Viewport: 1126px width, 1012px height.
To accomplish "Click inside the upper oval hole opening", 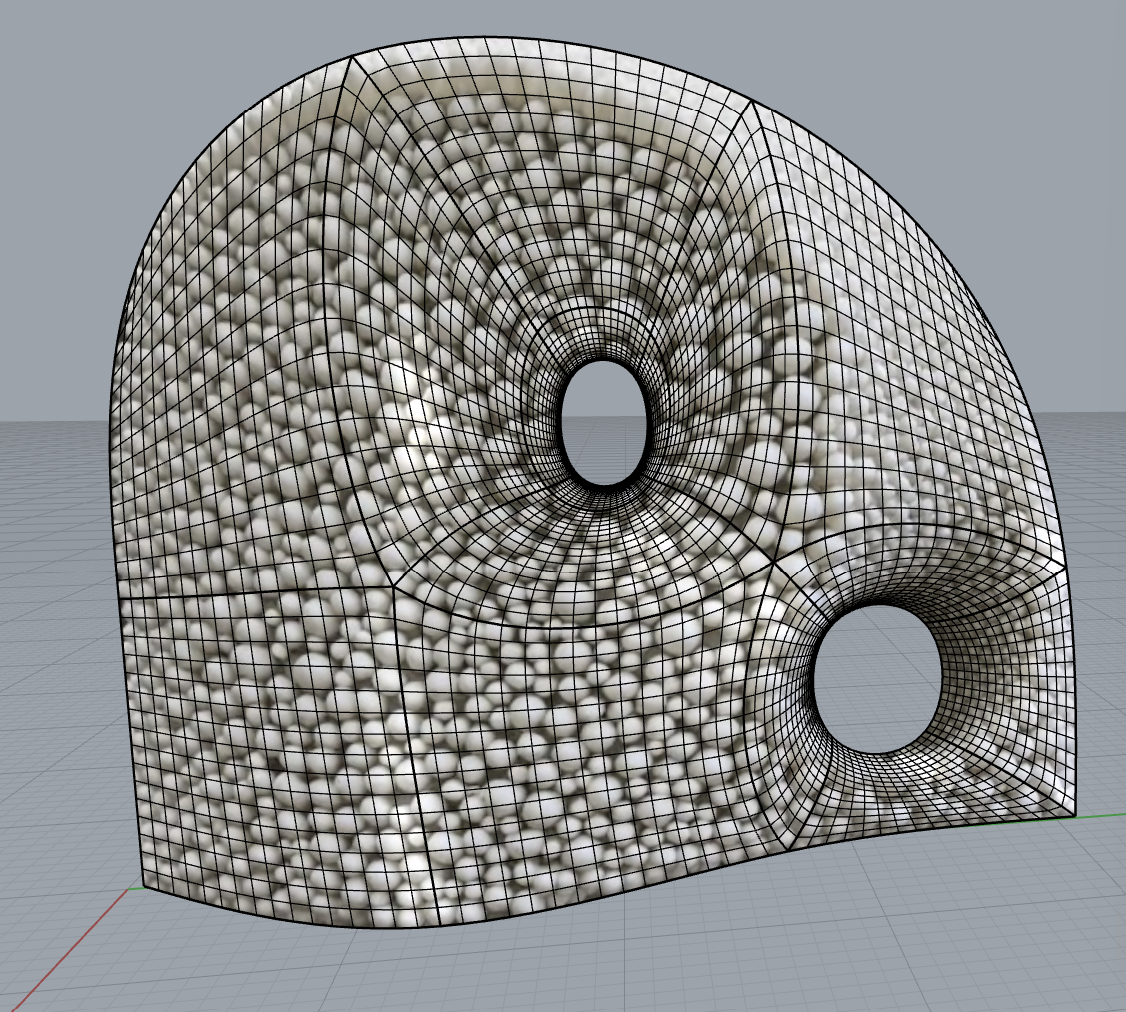I will tap(604, 422).
